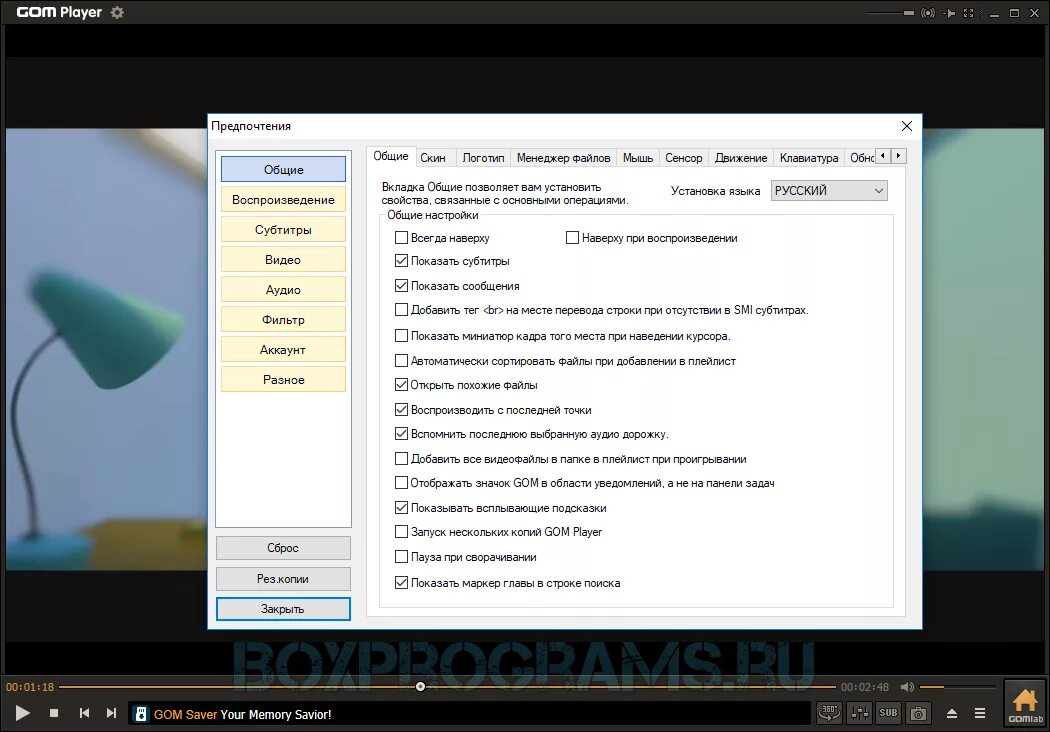Stop playback with the square button
1050x732 pixels.
[54, 713]
